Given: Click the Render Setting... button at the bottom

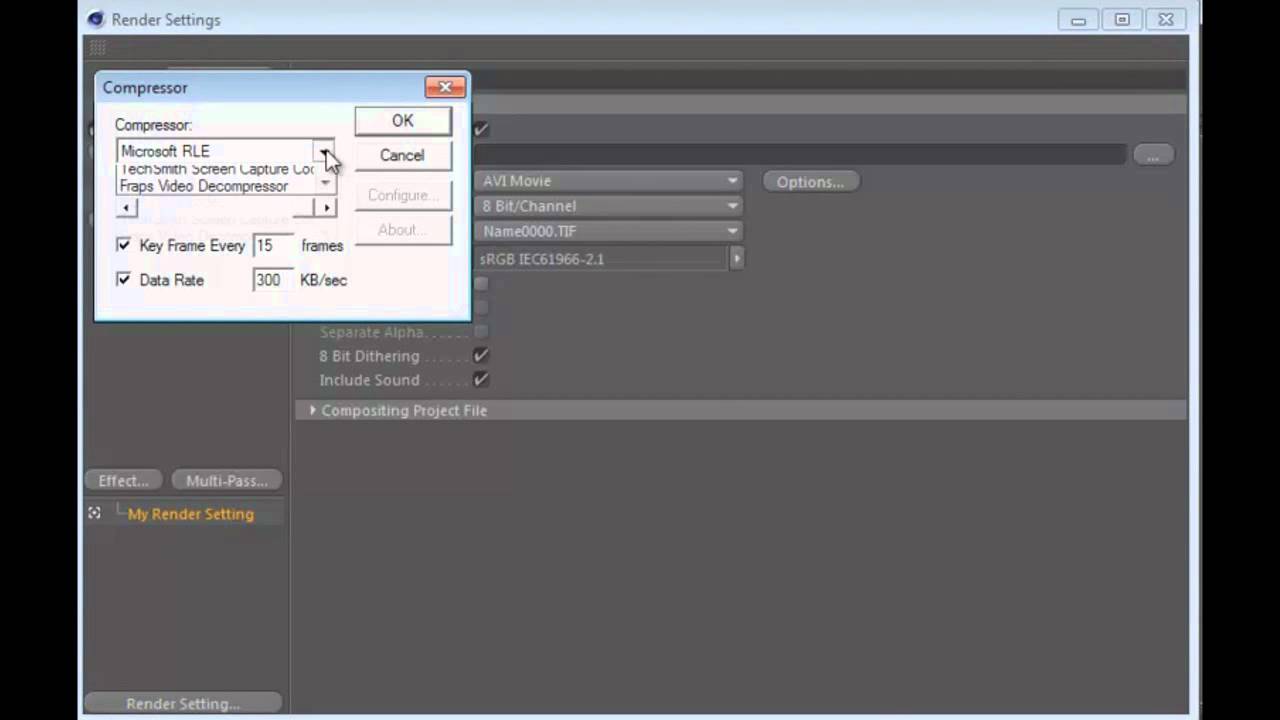Looking at the screenshot, I should [183, 704].
